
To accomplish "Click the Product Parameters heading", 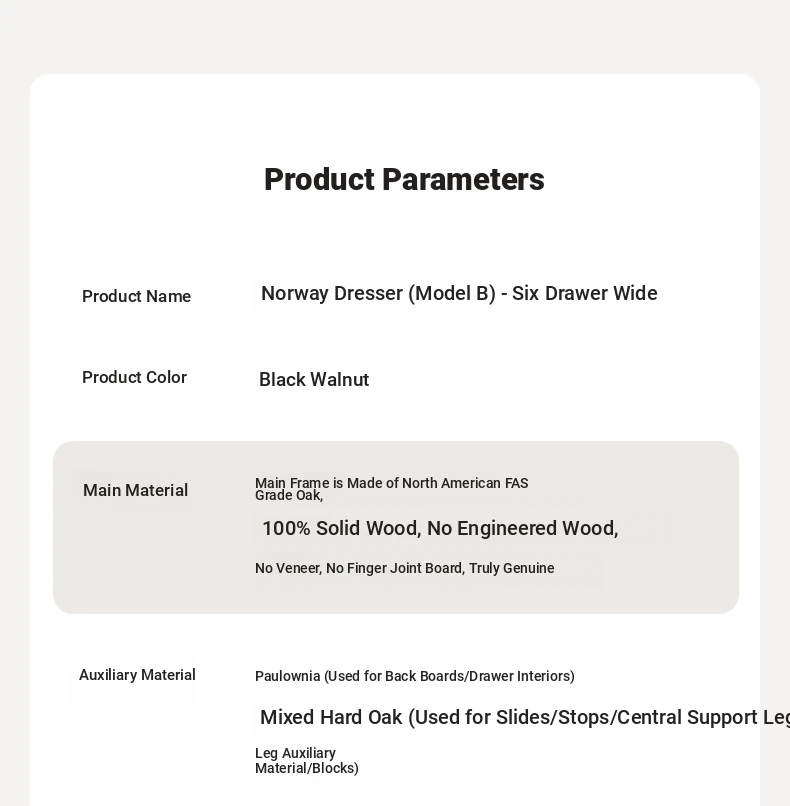I will tap(404, 179).
